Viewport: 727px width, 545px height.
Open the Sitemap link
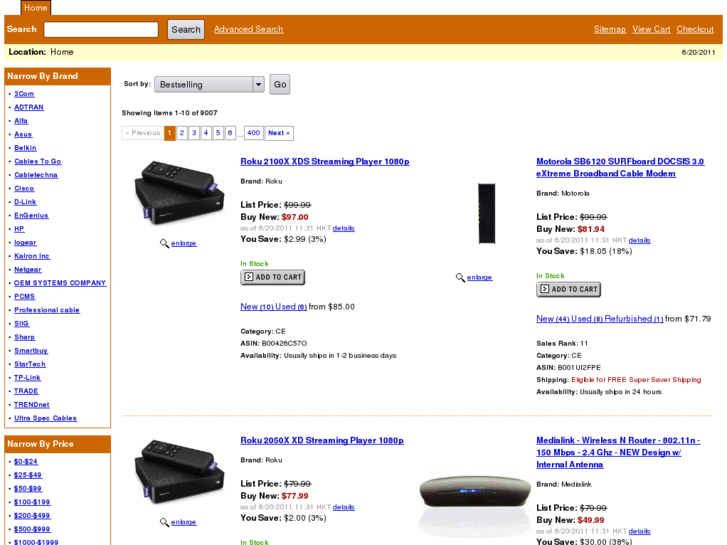click(610, 29)
